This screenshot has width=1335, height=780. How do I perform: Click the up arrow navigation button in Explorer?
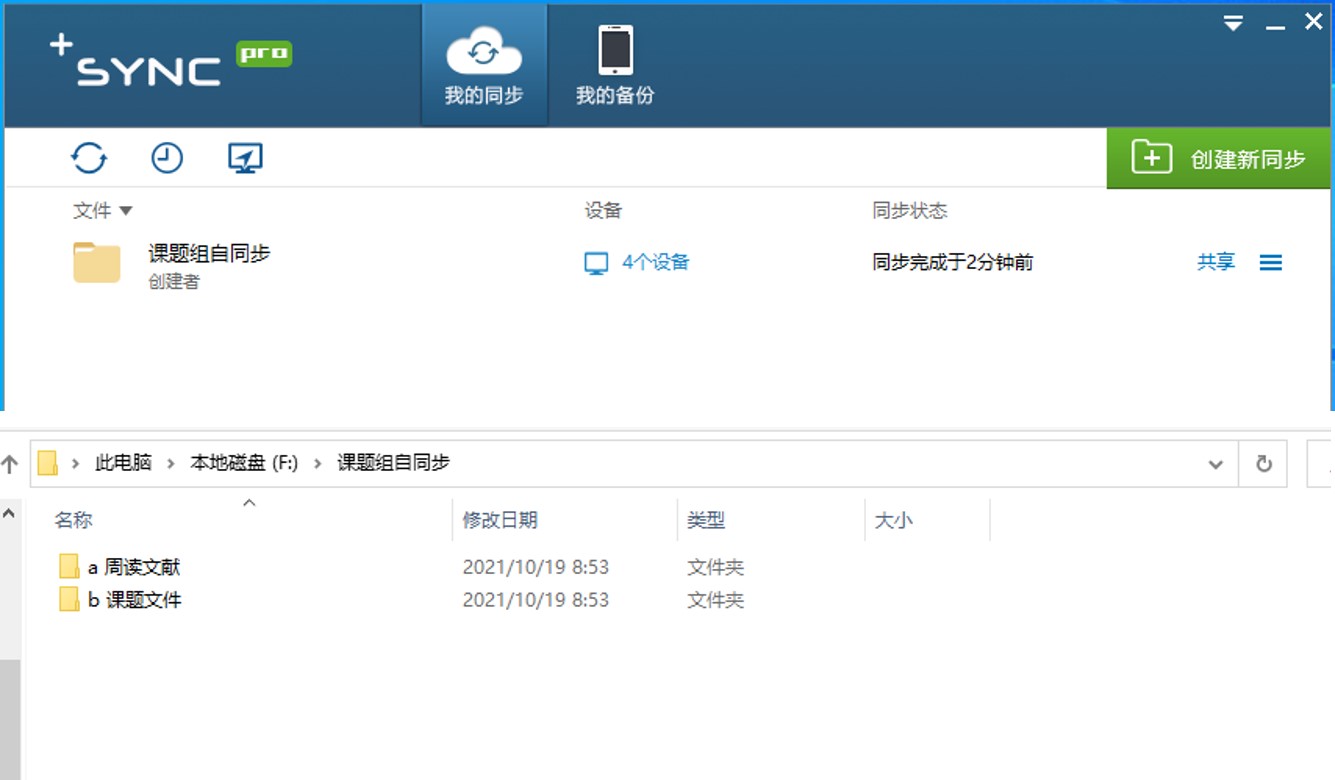10,464
